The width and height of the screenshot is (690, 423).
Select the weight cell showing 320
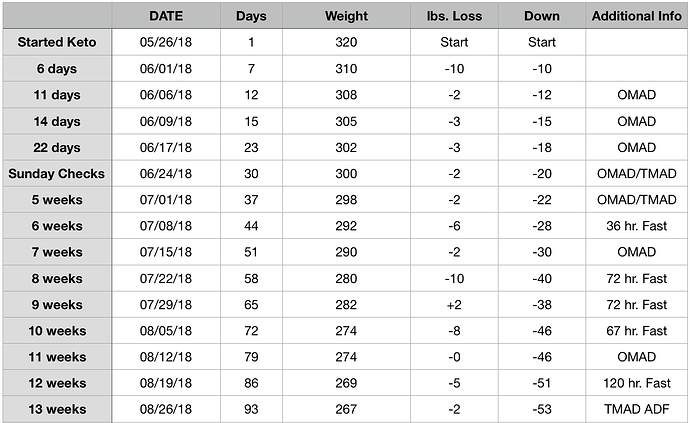click(x=346, y=42)
